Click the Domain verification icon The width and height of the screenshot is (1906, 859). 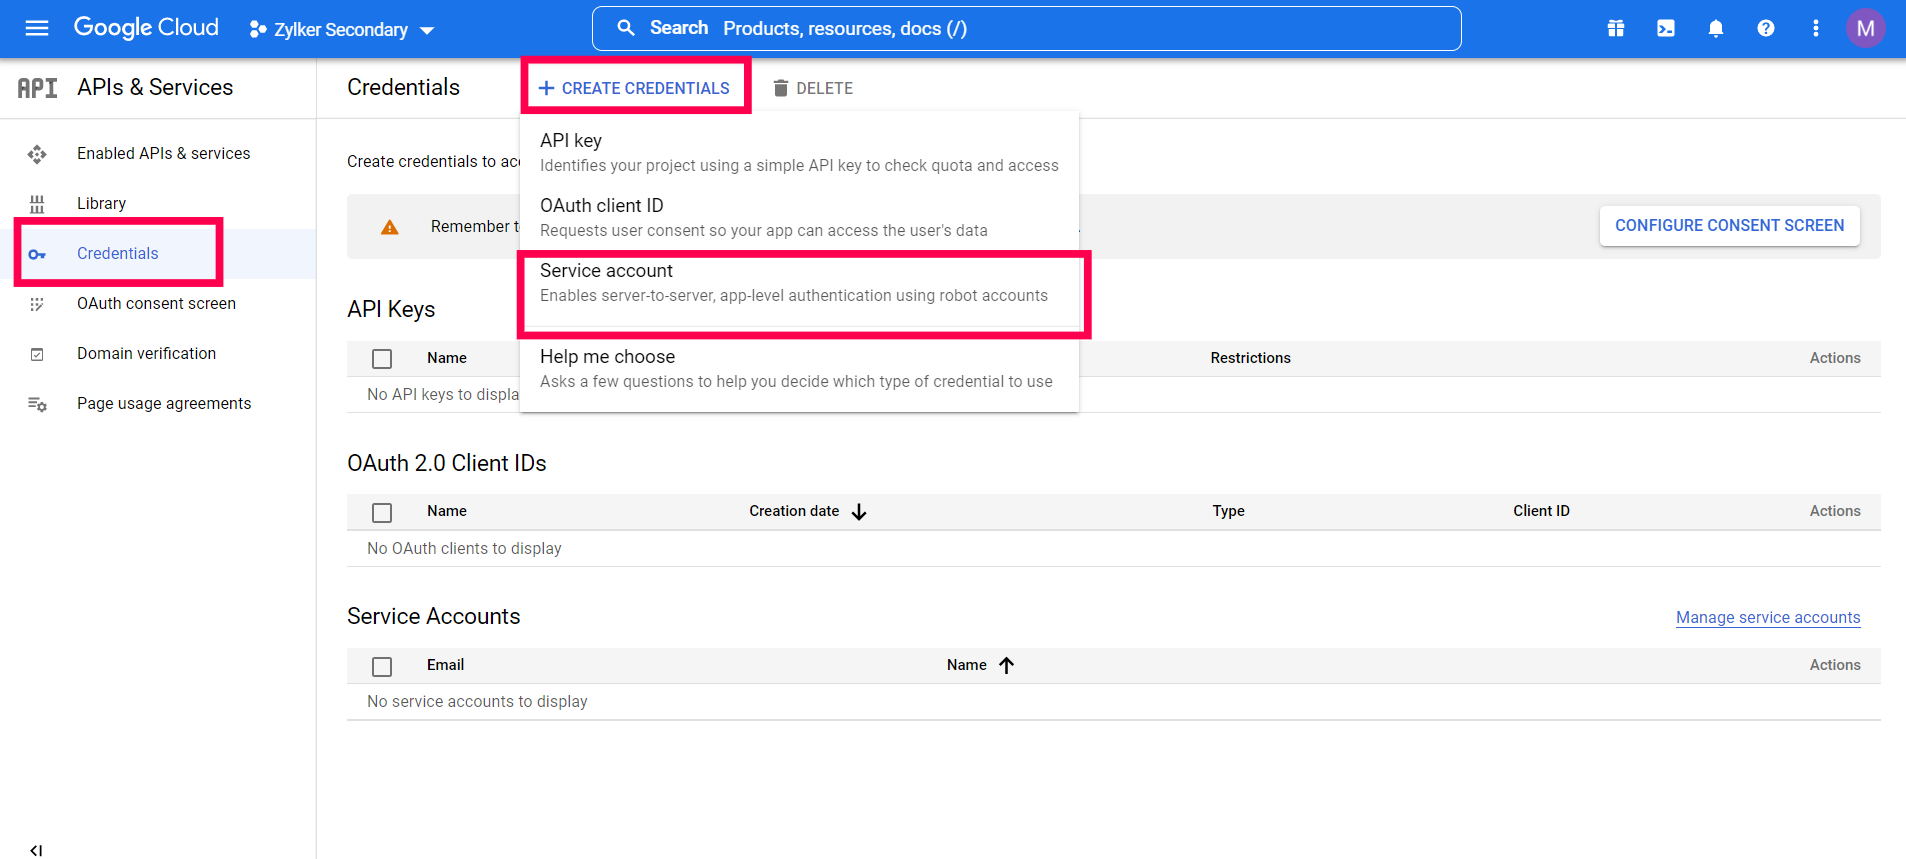click(x=37, y=354)
